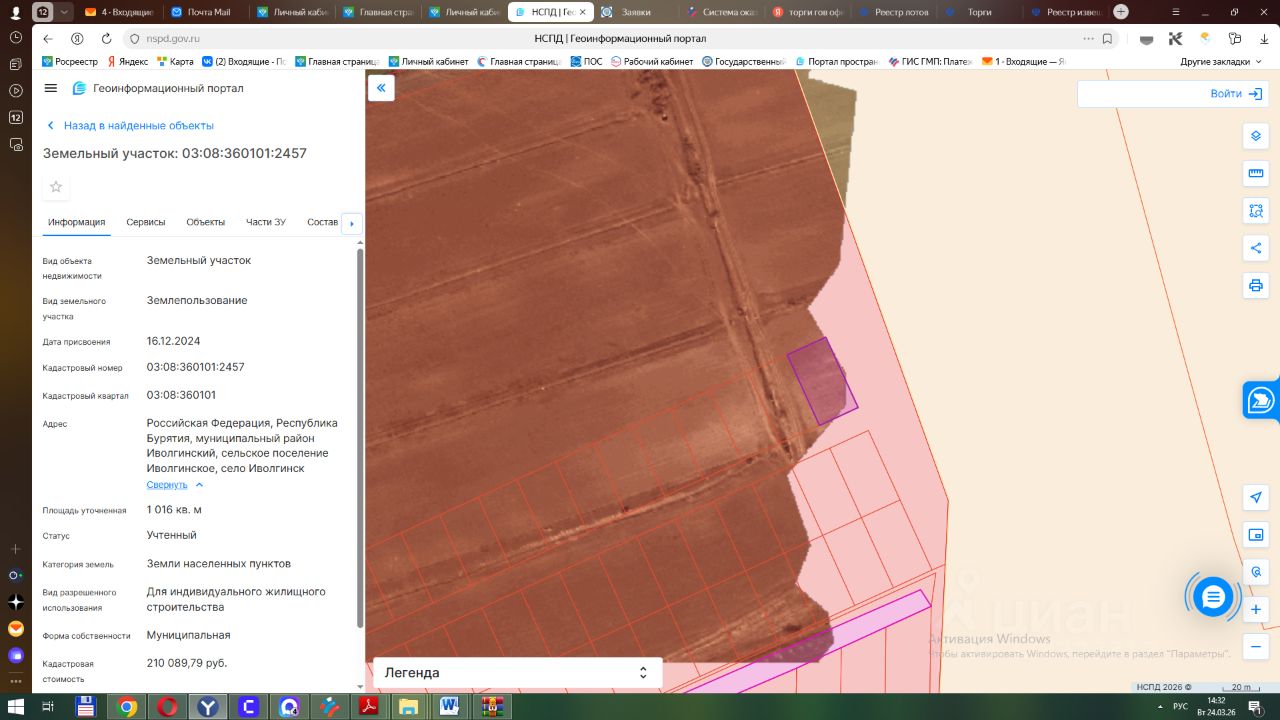The width and height of the screenshot is (1280, 720).
Task: Select the ruler measurement tool
Action: (x=1256, y=173)
